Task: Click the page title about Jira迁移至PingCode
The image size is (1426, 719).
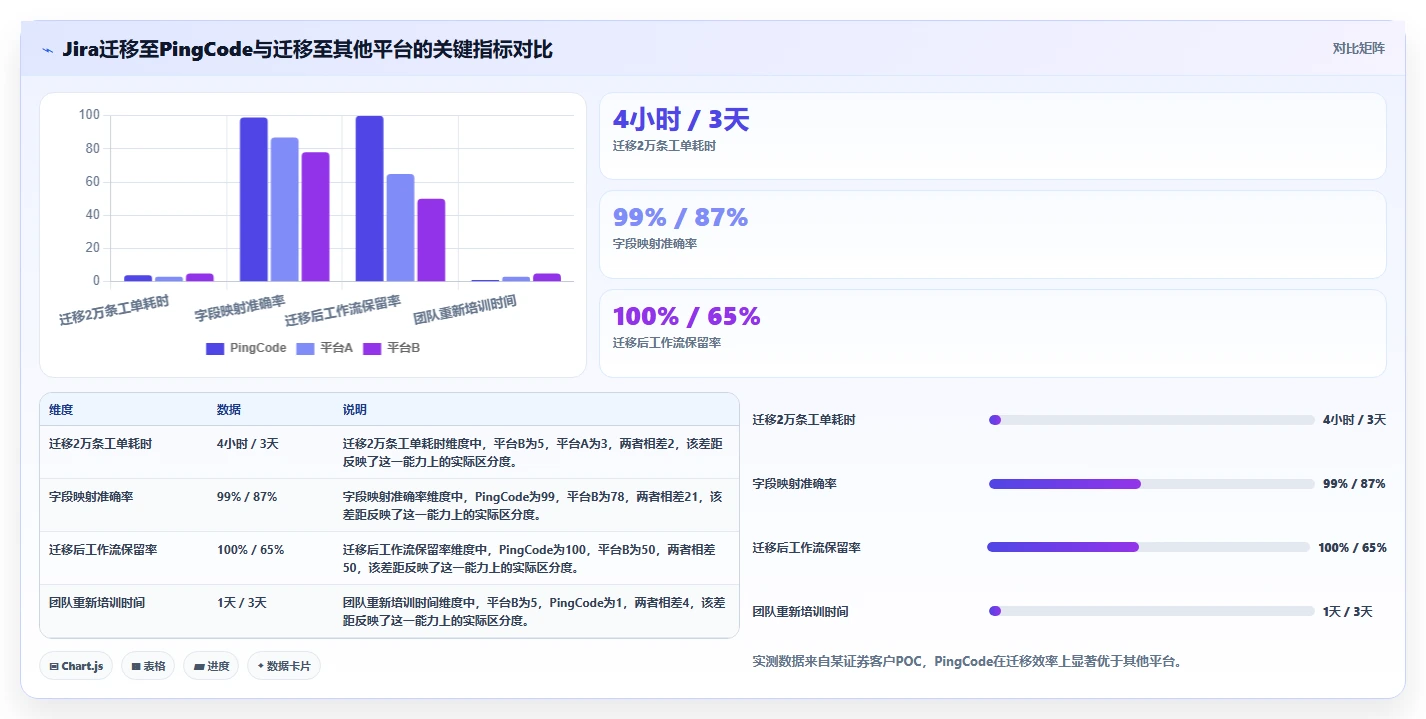Action: [x=307, y=49]
